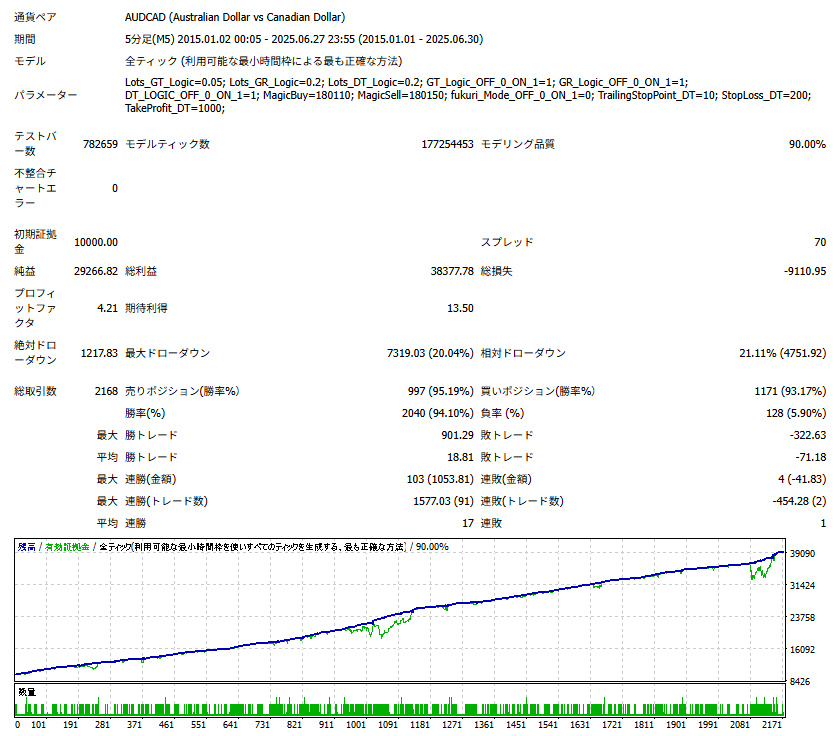
Task: Click the initial deposit value 10000.00
Action: pos(96,242)
